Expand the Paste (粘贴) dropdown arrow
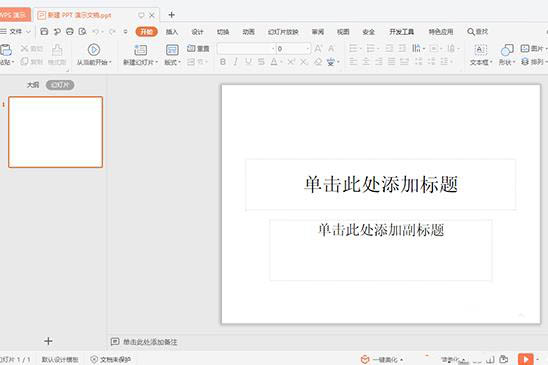548x365 pixels. (13, 62)
